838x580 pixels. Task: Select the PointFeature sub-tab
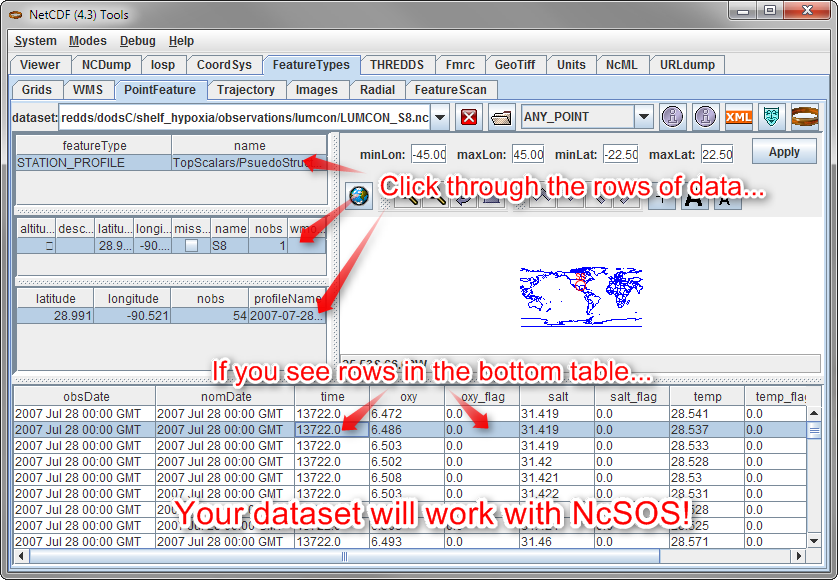160,90
